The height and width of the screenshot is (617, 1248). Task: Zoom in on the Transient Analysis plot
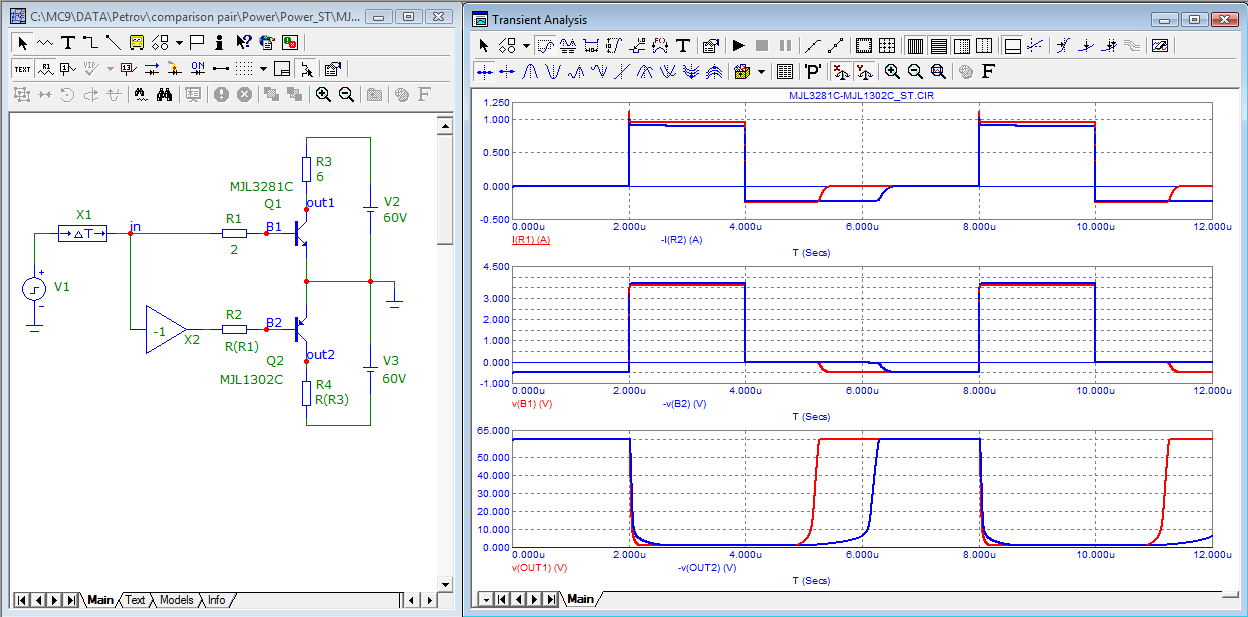pyautogui.click(x=892, y=71)
